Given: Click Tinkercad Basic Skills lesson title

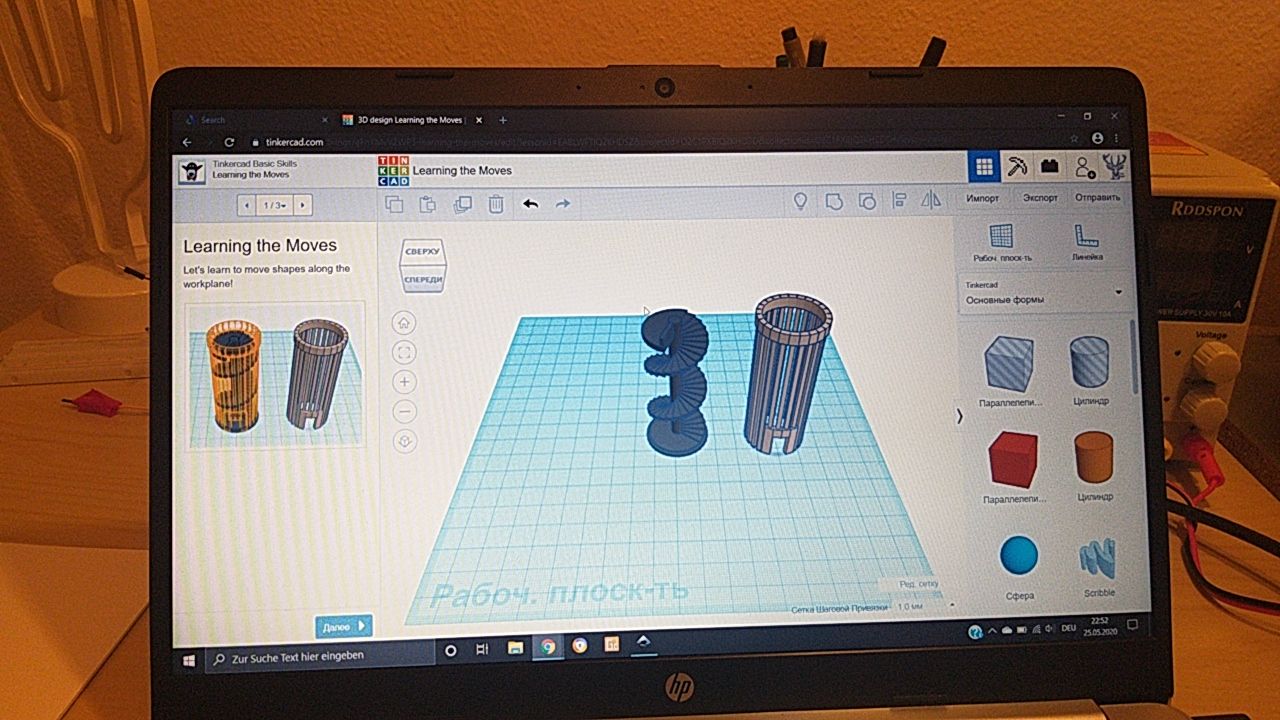Looking at the screenshot, I should coord(255,164).
